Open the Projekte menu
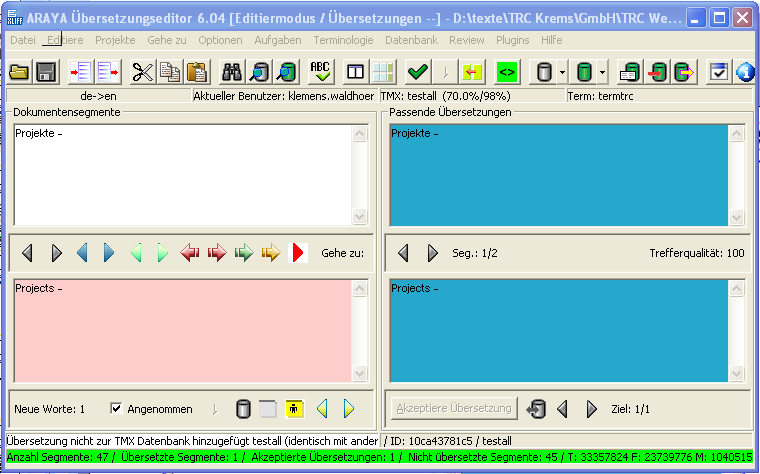This screenshot has width=760, height=474. pos(116,40)
